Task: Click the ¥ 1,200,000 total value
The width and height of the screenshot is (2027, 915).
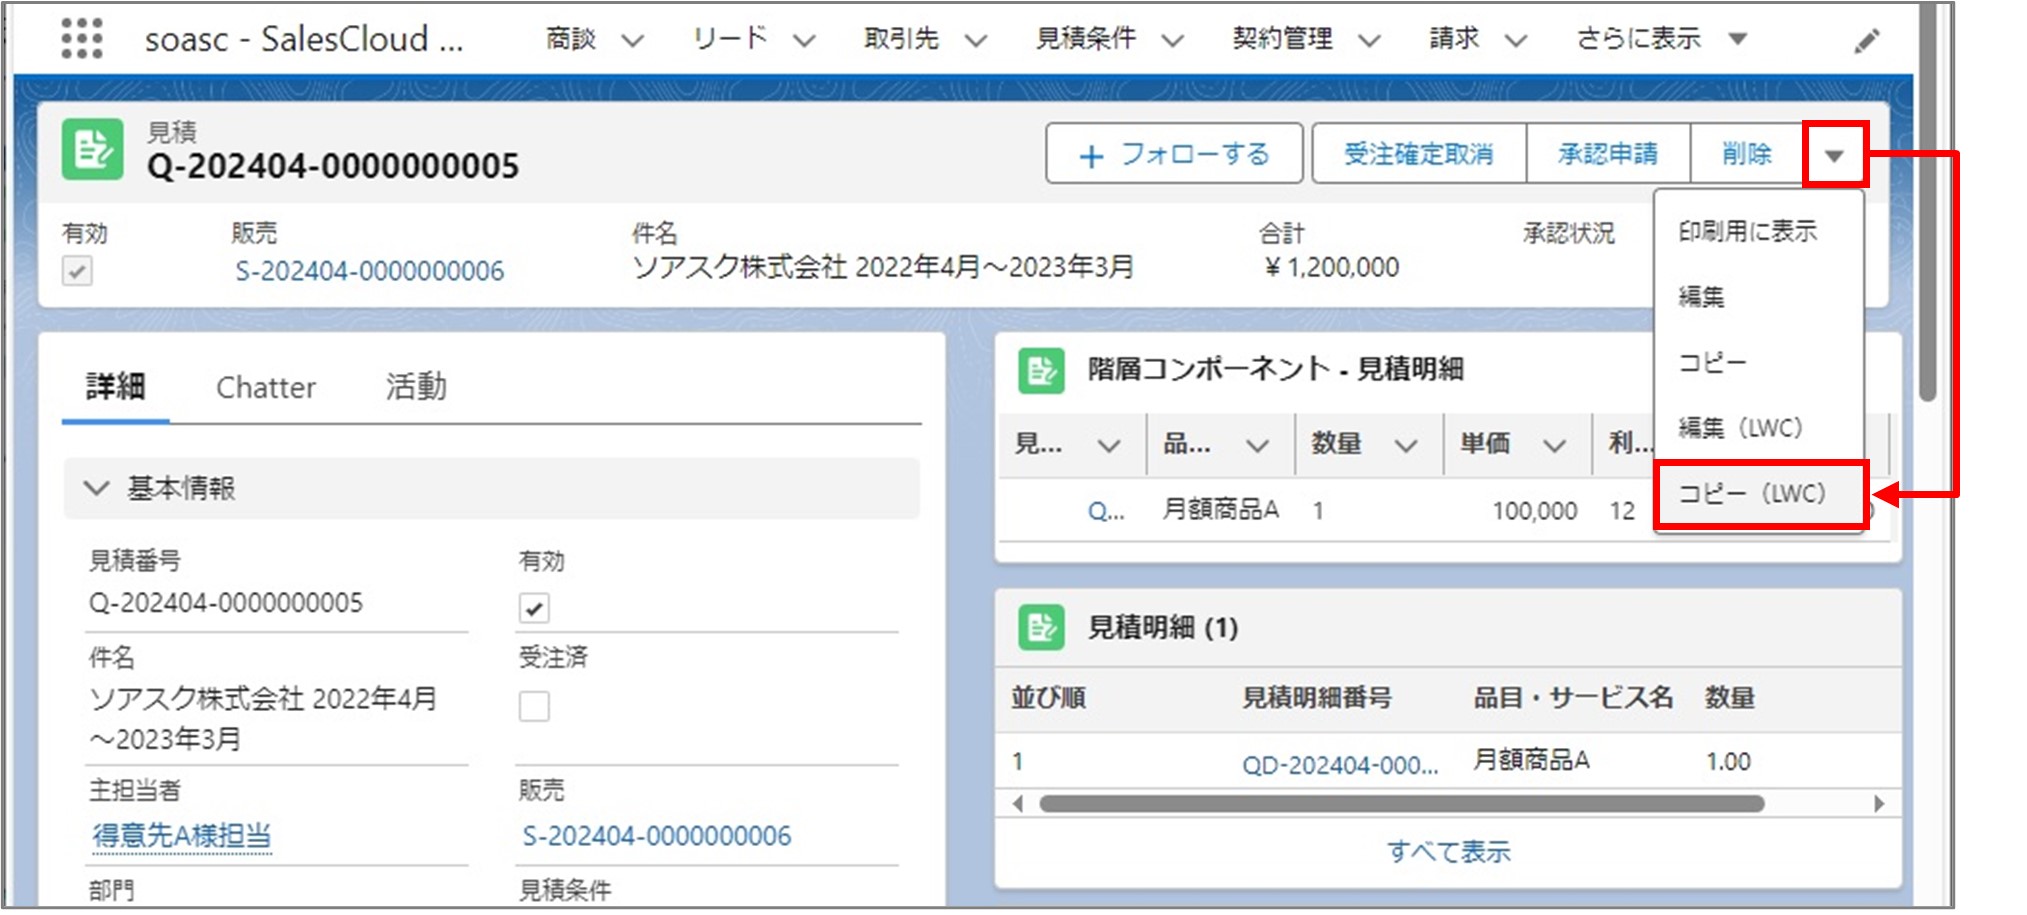Action: 1332,267
